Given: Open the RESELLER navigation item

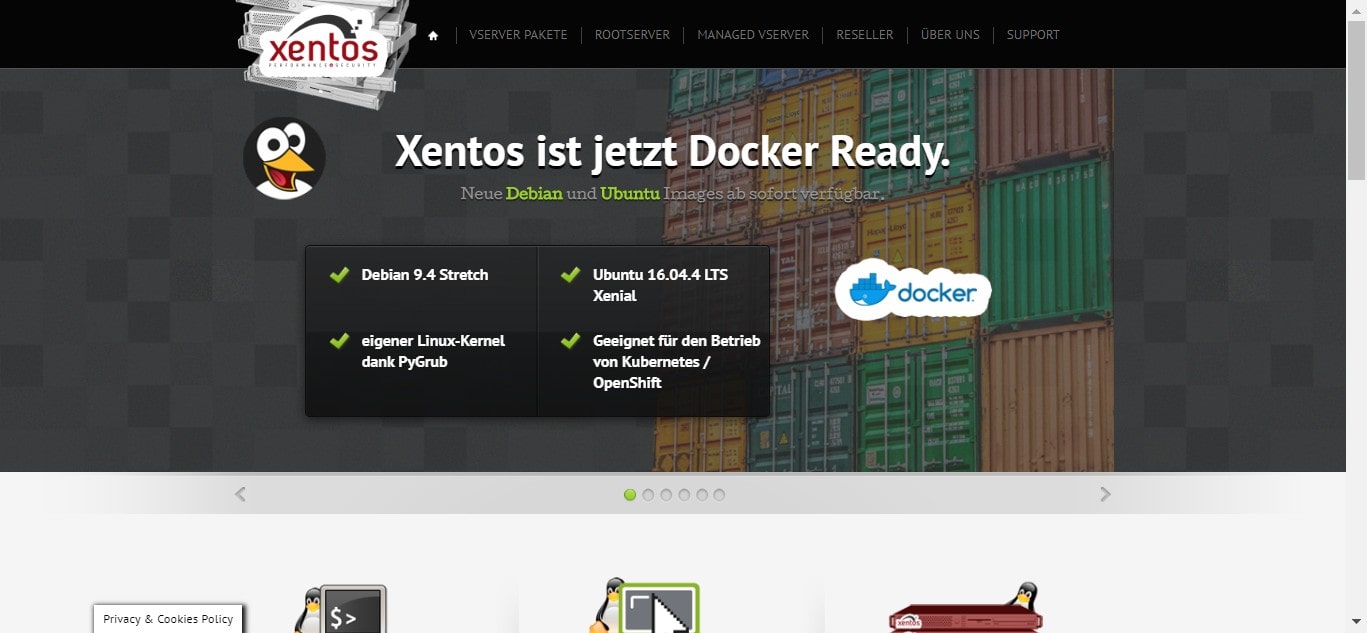Looking at the screenshot, I should (865, 35).
